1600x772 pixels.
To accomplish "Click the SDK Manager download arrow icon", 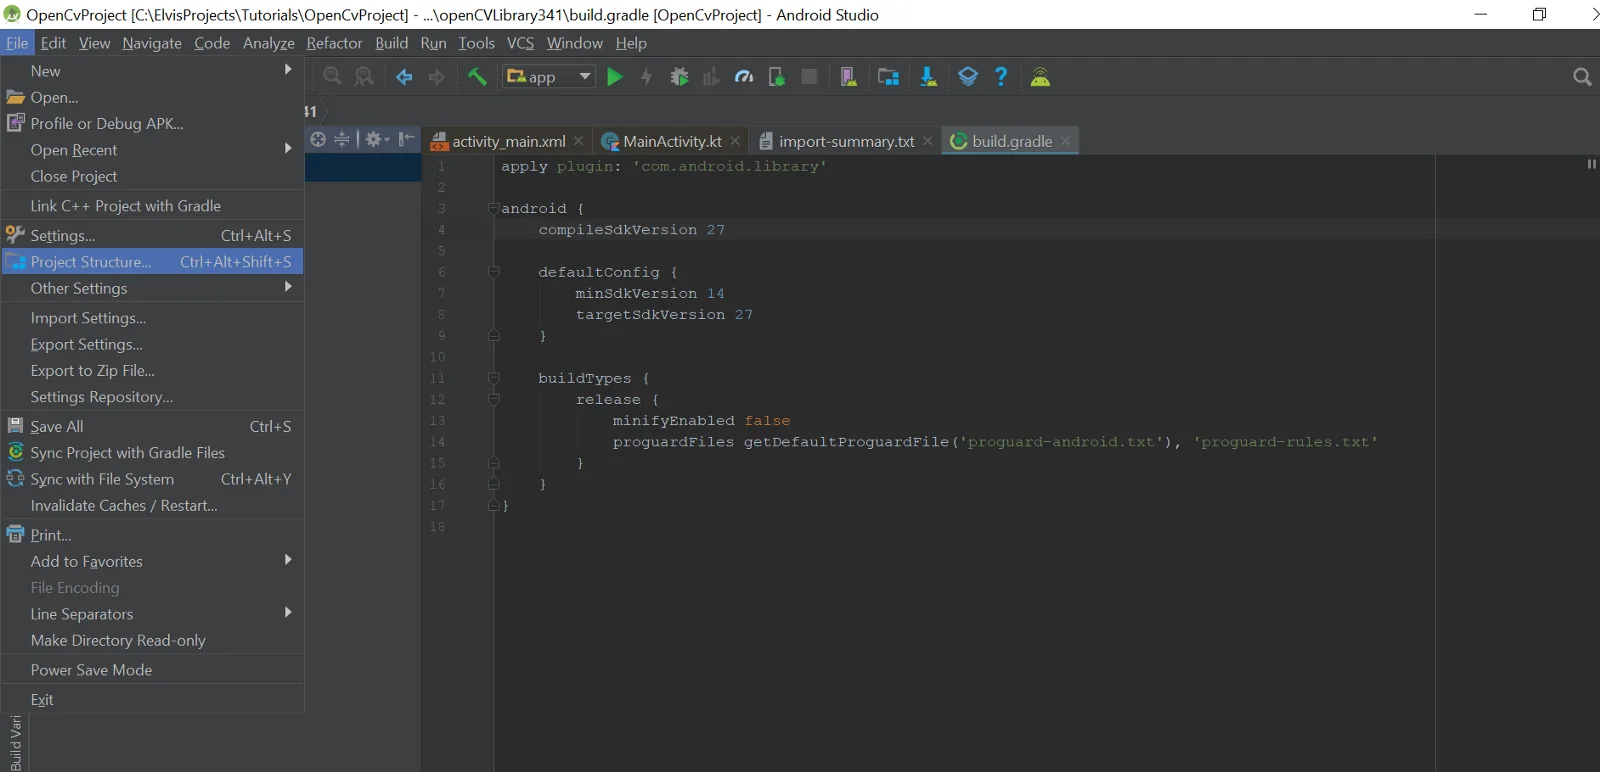I will click(928, 77).
